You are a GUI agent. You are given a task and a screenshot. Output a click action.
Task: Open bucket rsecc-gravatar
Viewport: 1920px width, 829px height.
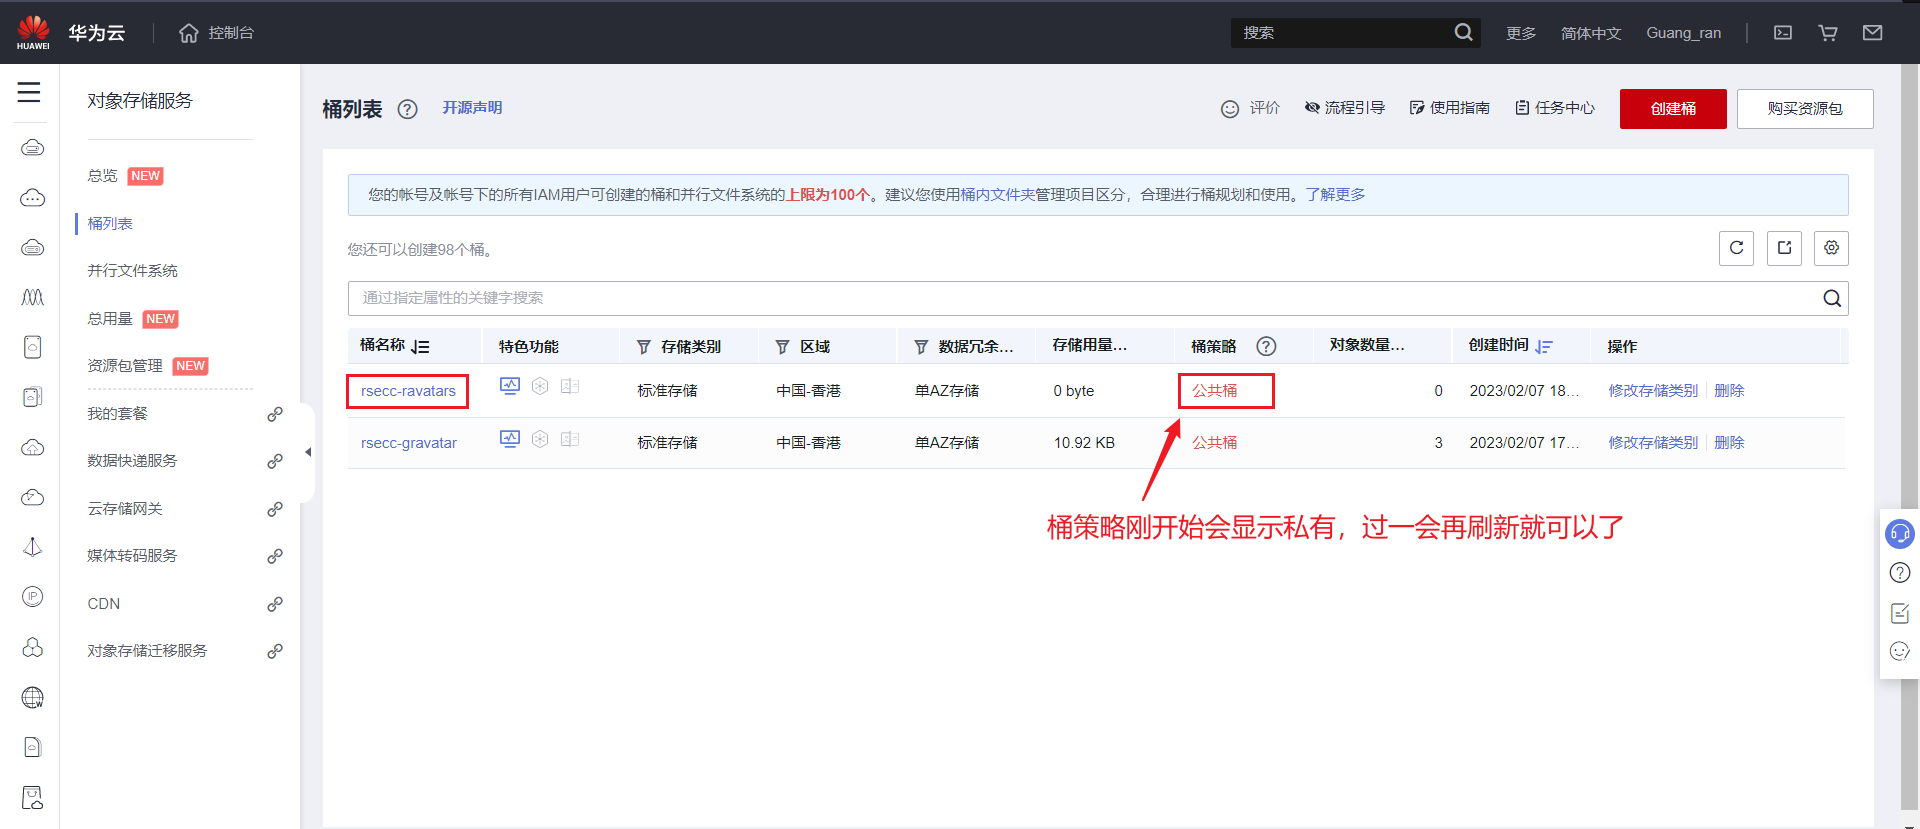tap(409, 443)
